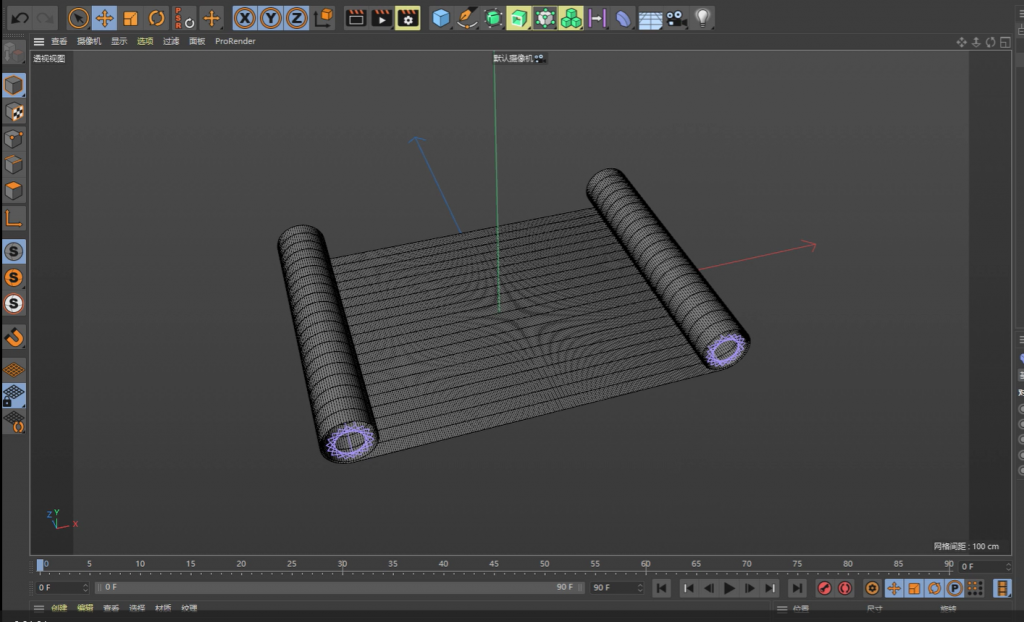Viewport: 1024px width, 622px height.
Task: Open the material manager 创建 menu
Action: pyautogui.click(x=59, y=608)
